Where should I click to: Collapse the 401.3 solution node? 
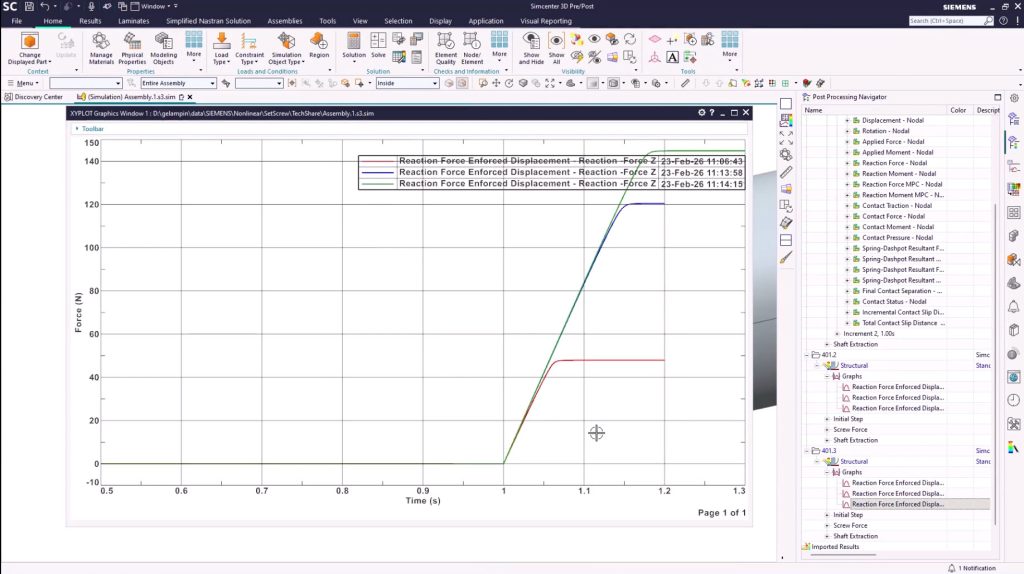(x=807, y=451)
